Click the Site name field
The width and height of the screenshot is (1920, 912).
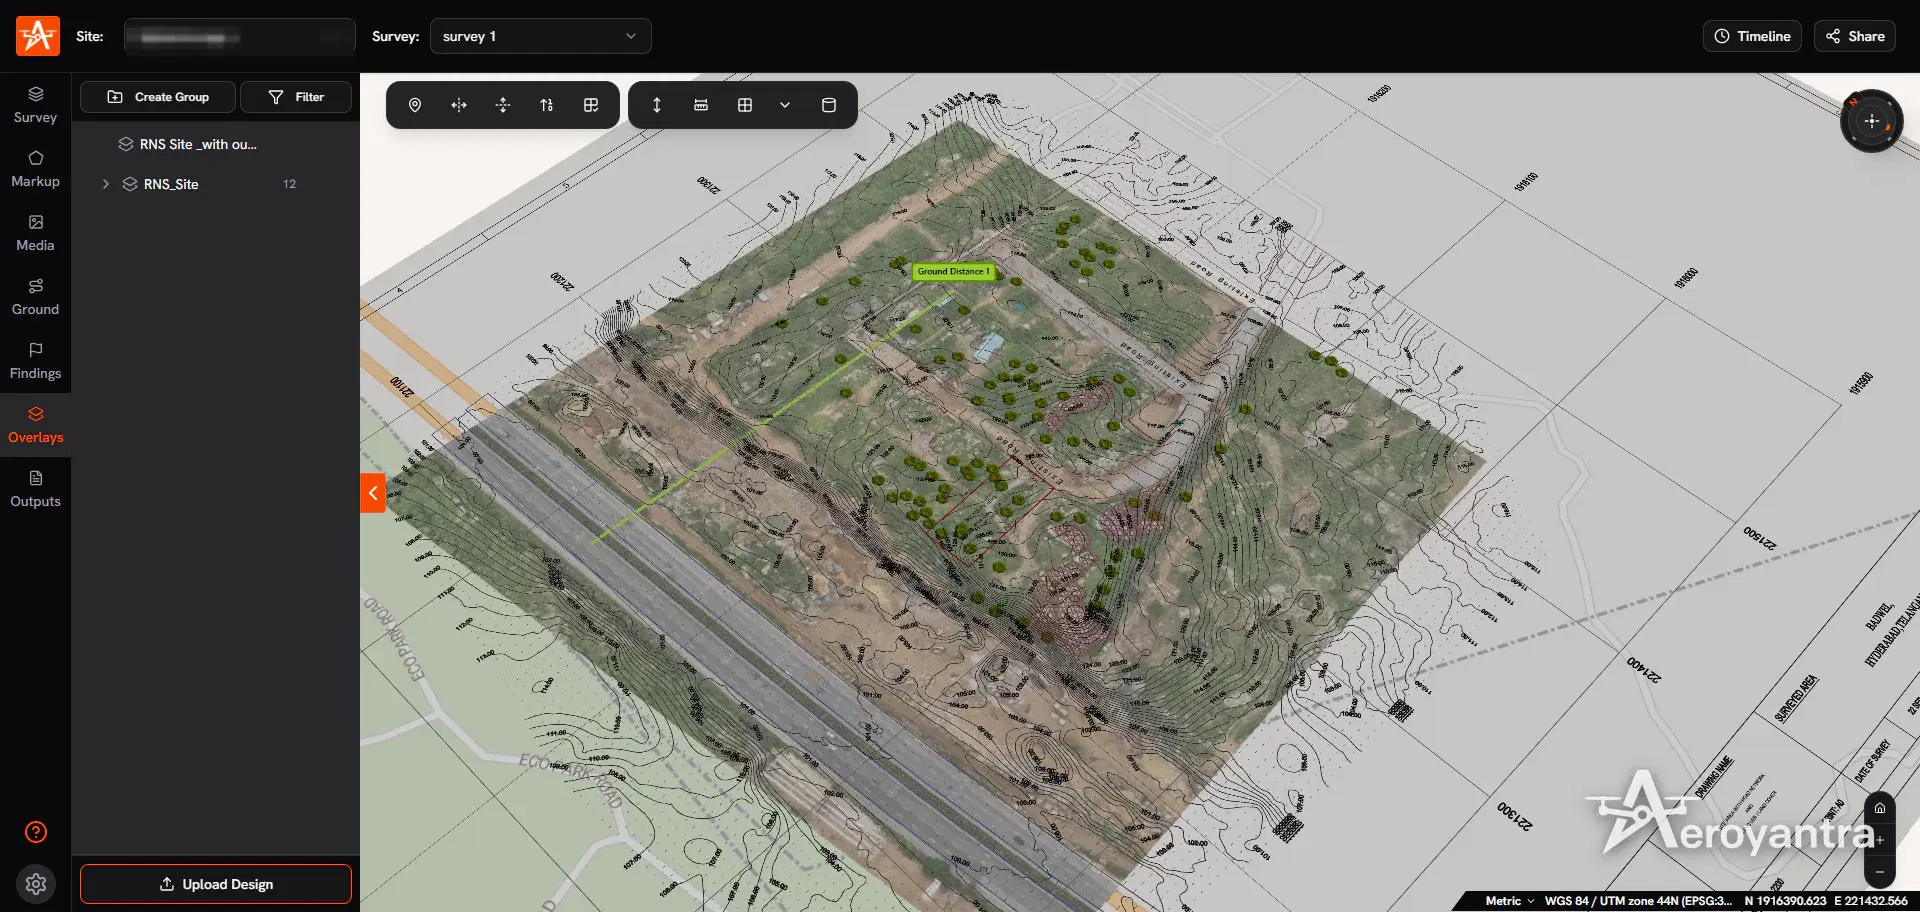click(x=240, y=36)
